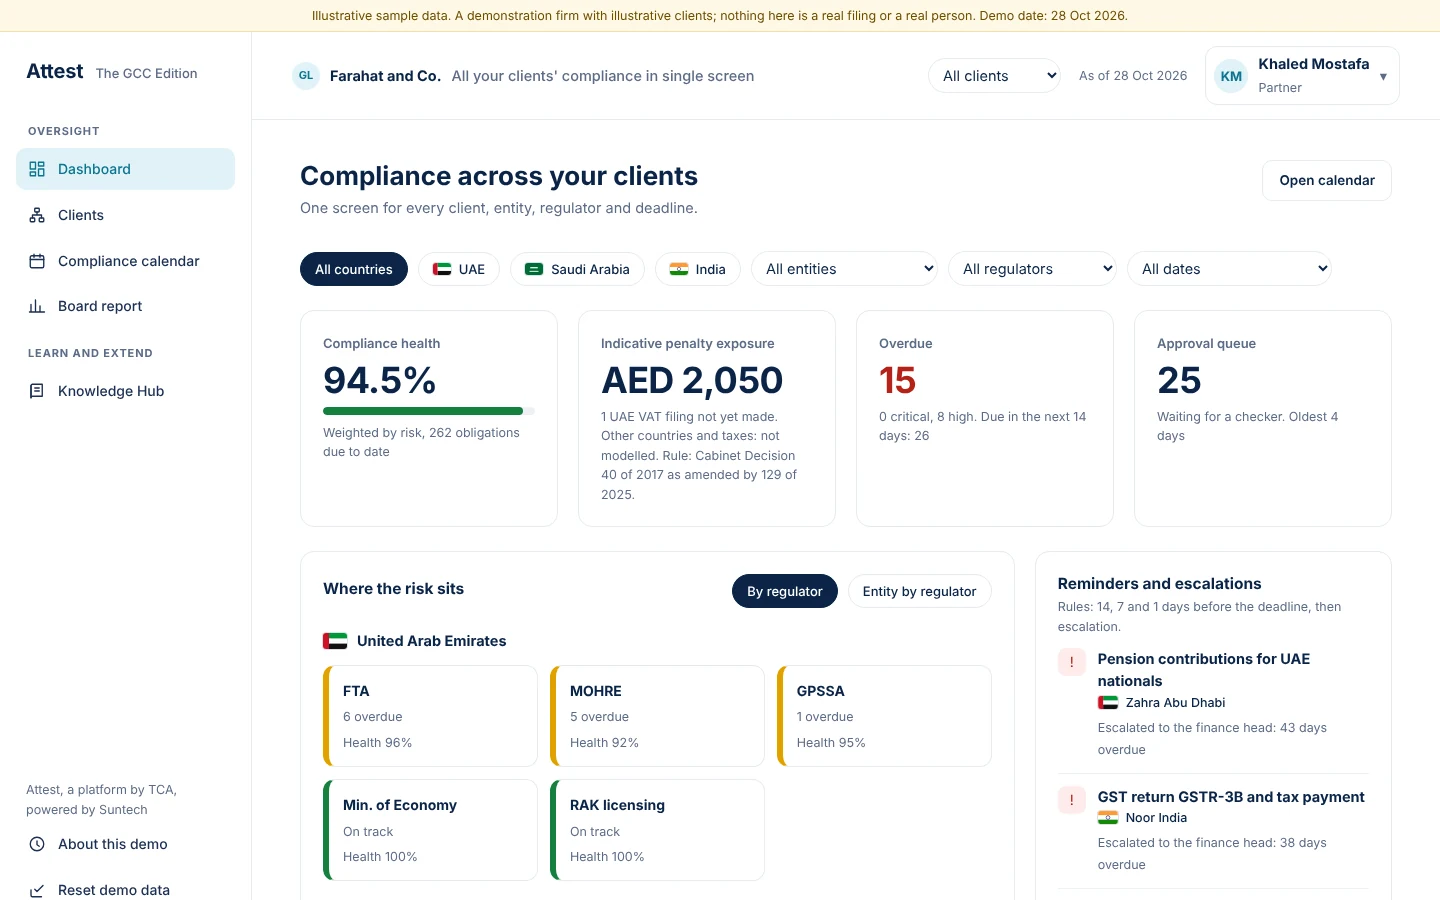The height and width of the screenshot is (900, 1440).
Task: Open the Min. of Economy card
Action: pyautogui.click(x=430, y=830)
